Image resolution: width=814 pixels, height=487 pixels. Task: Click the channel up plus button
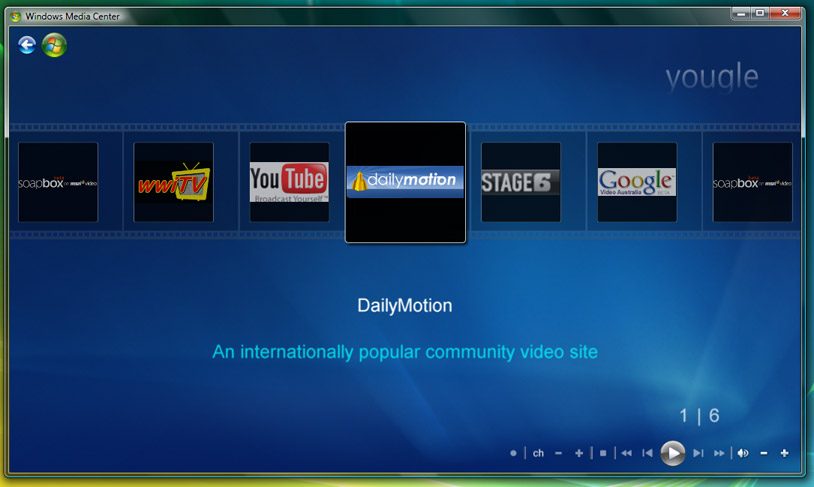point(579,453)
